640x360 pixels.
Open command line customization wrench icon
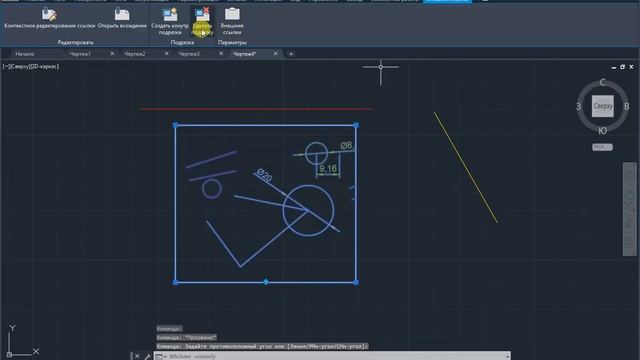pos(147,356)
